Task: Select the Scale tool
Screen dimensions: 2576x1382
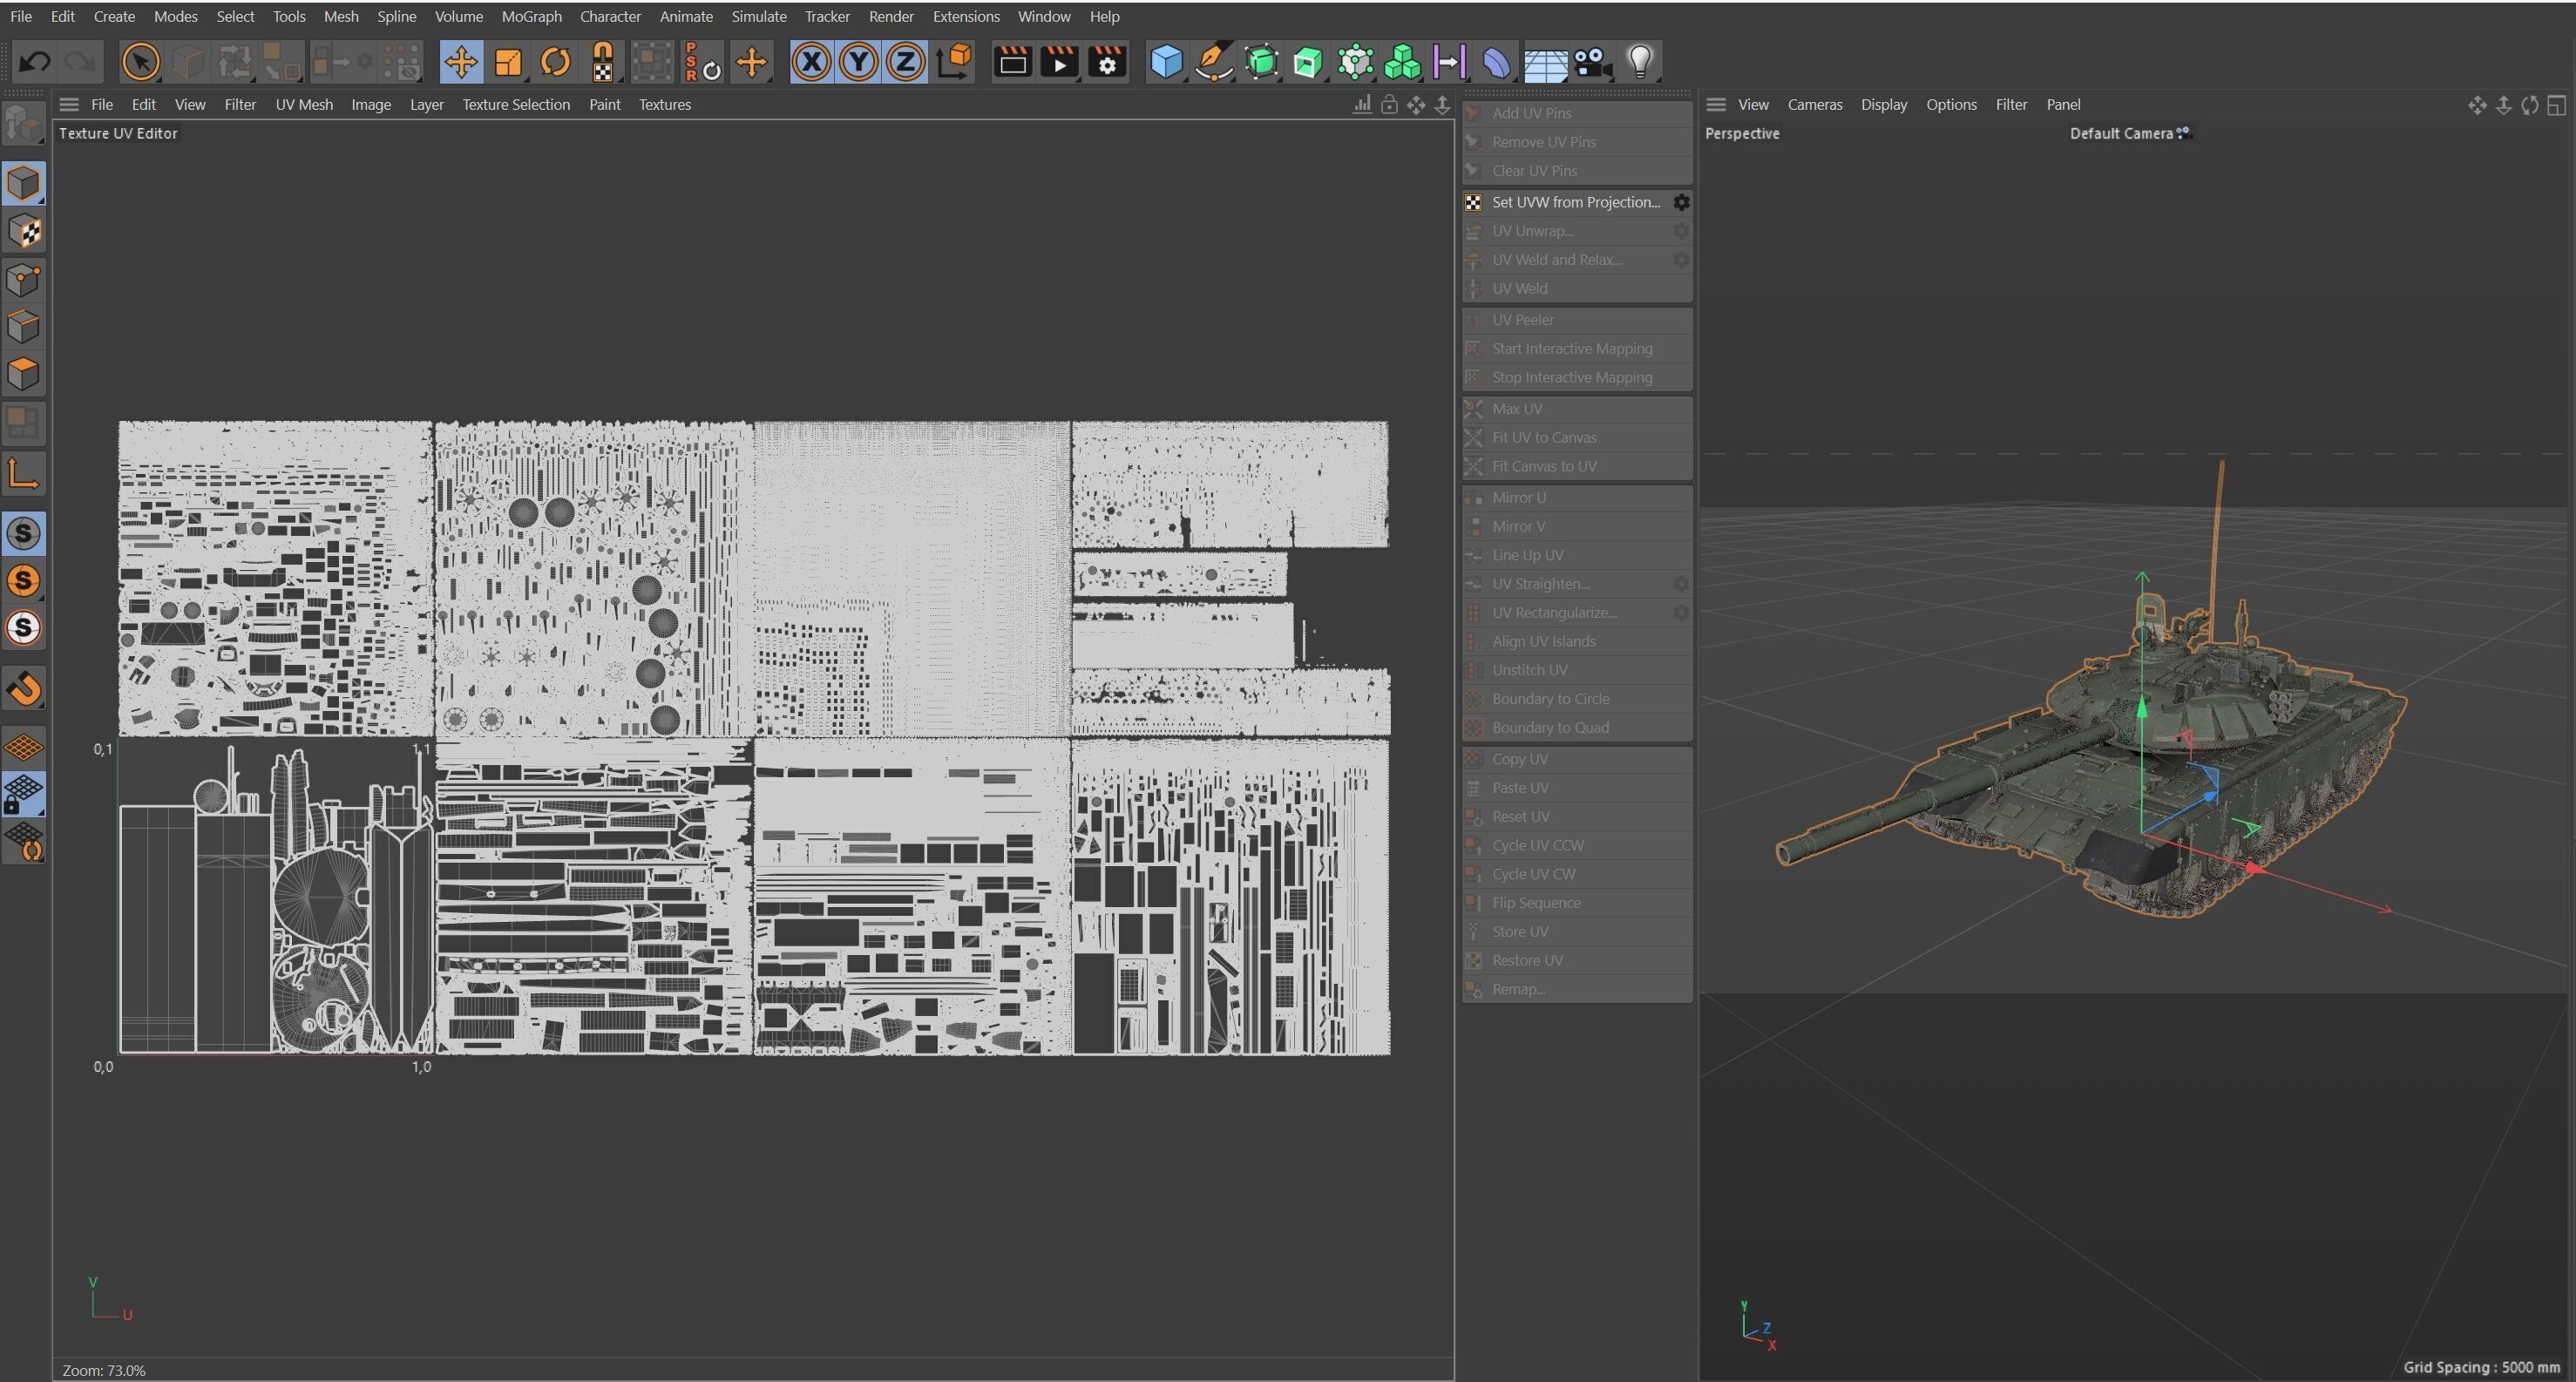Action: pos(508,62)
